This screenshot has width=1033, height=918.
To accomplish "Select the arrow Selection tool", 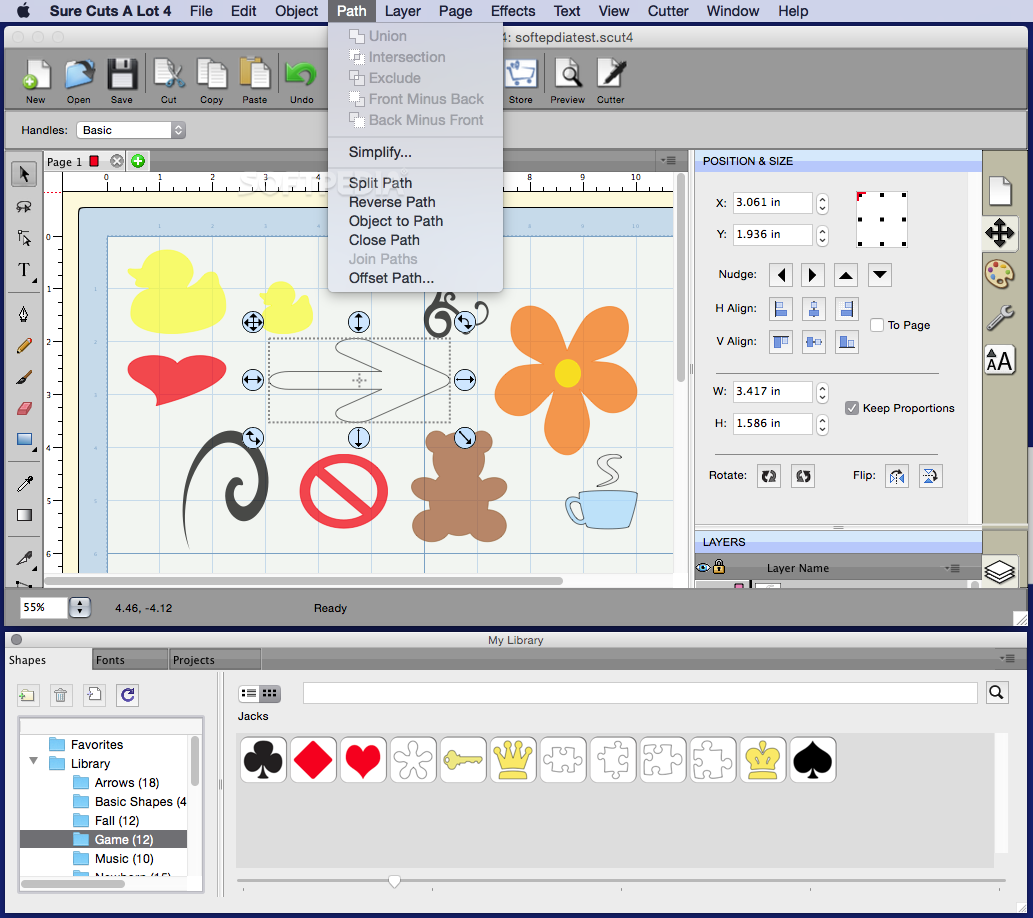I will click(24, 174).
